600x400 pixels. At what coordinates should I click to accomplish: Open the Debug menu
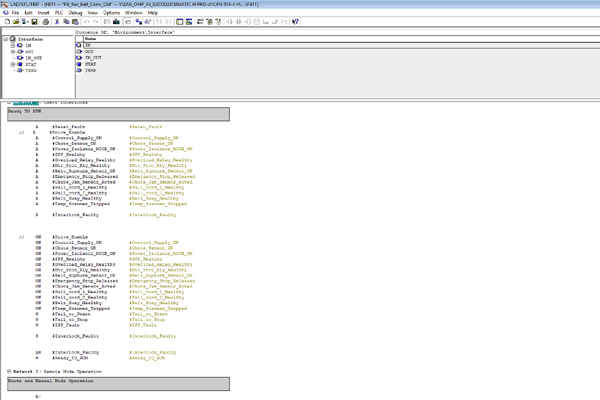(x=75, y=13)
